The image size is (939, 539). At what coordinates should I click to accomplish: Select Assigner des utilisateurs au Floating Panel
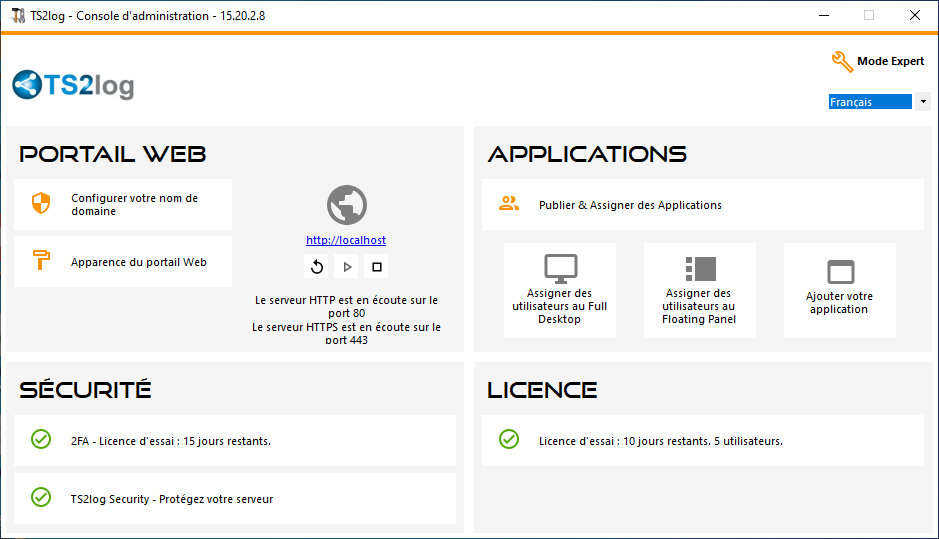point(699,290)
